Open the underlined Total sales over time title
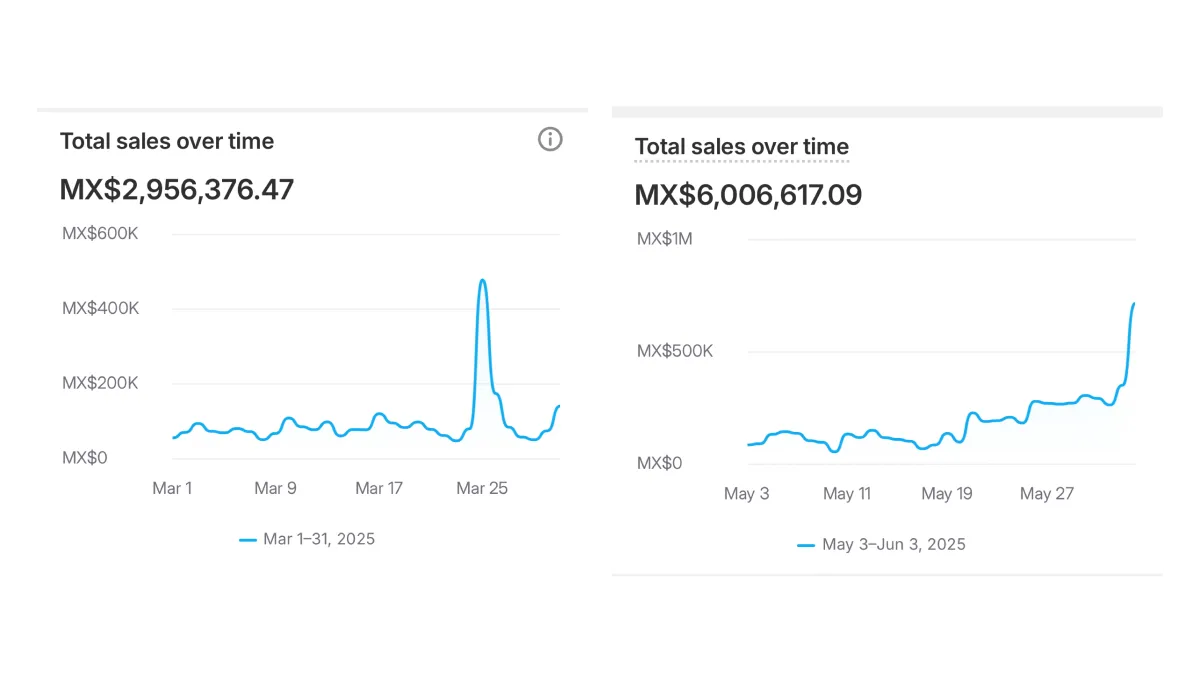This screenshot has width=1200, height=675. [741, 148]
